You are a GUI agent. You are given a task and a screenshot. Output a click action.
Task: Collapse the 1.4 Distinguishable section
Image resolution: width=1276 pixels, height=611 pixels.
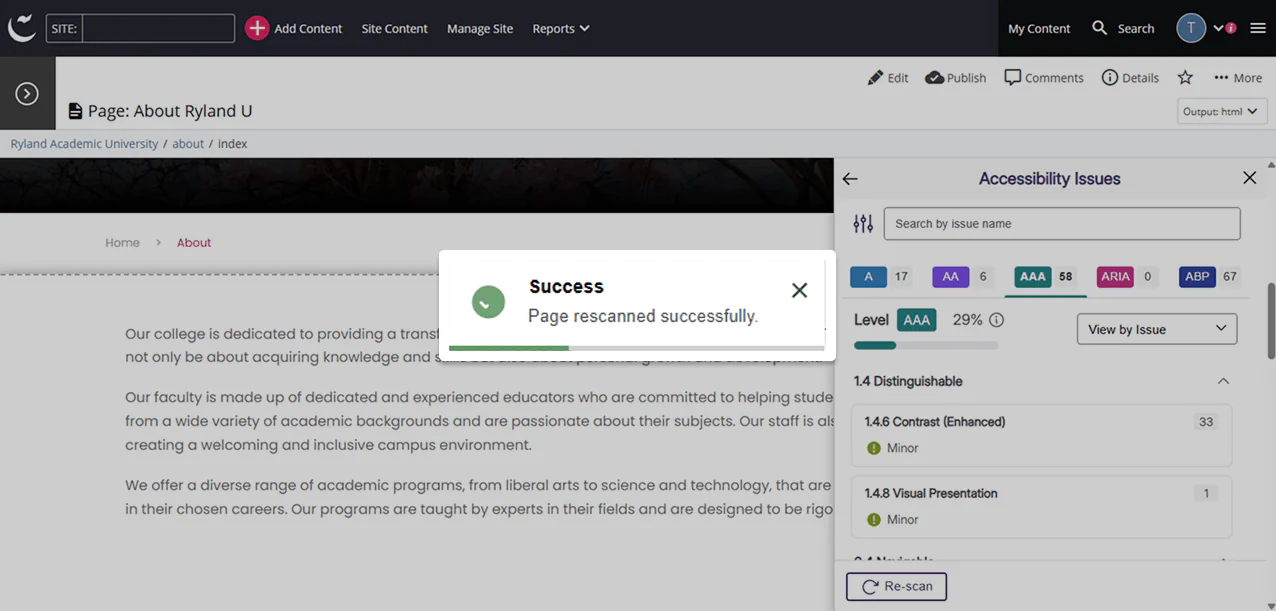1223,381
